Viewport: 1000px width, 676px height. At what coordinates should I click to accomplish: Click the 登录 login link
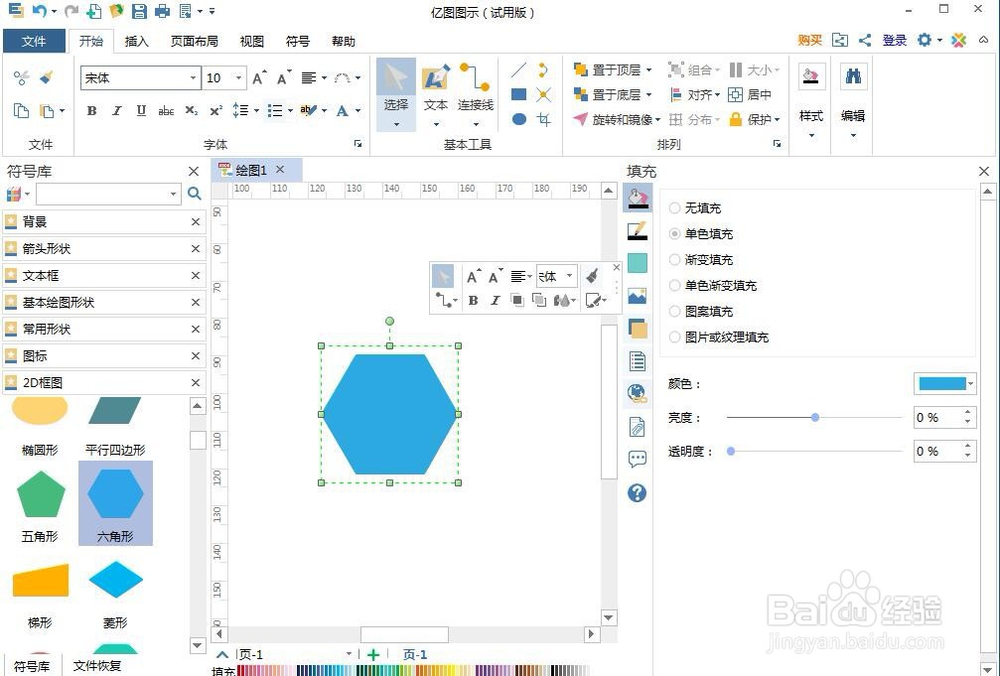(x=893, y=40)
